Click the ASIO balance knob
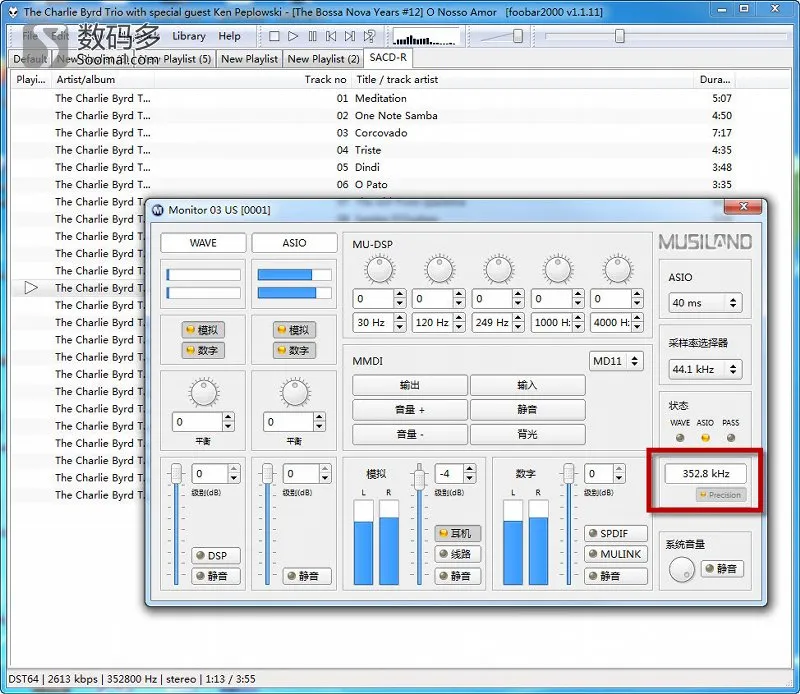 [x=295, y=393]
